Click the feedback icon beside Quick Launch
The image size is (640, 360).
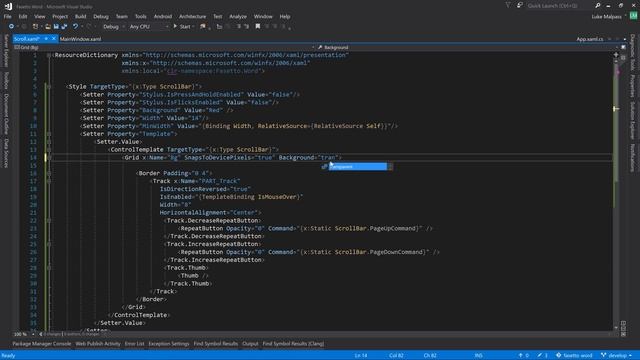coord(520,5)
